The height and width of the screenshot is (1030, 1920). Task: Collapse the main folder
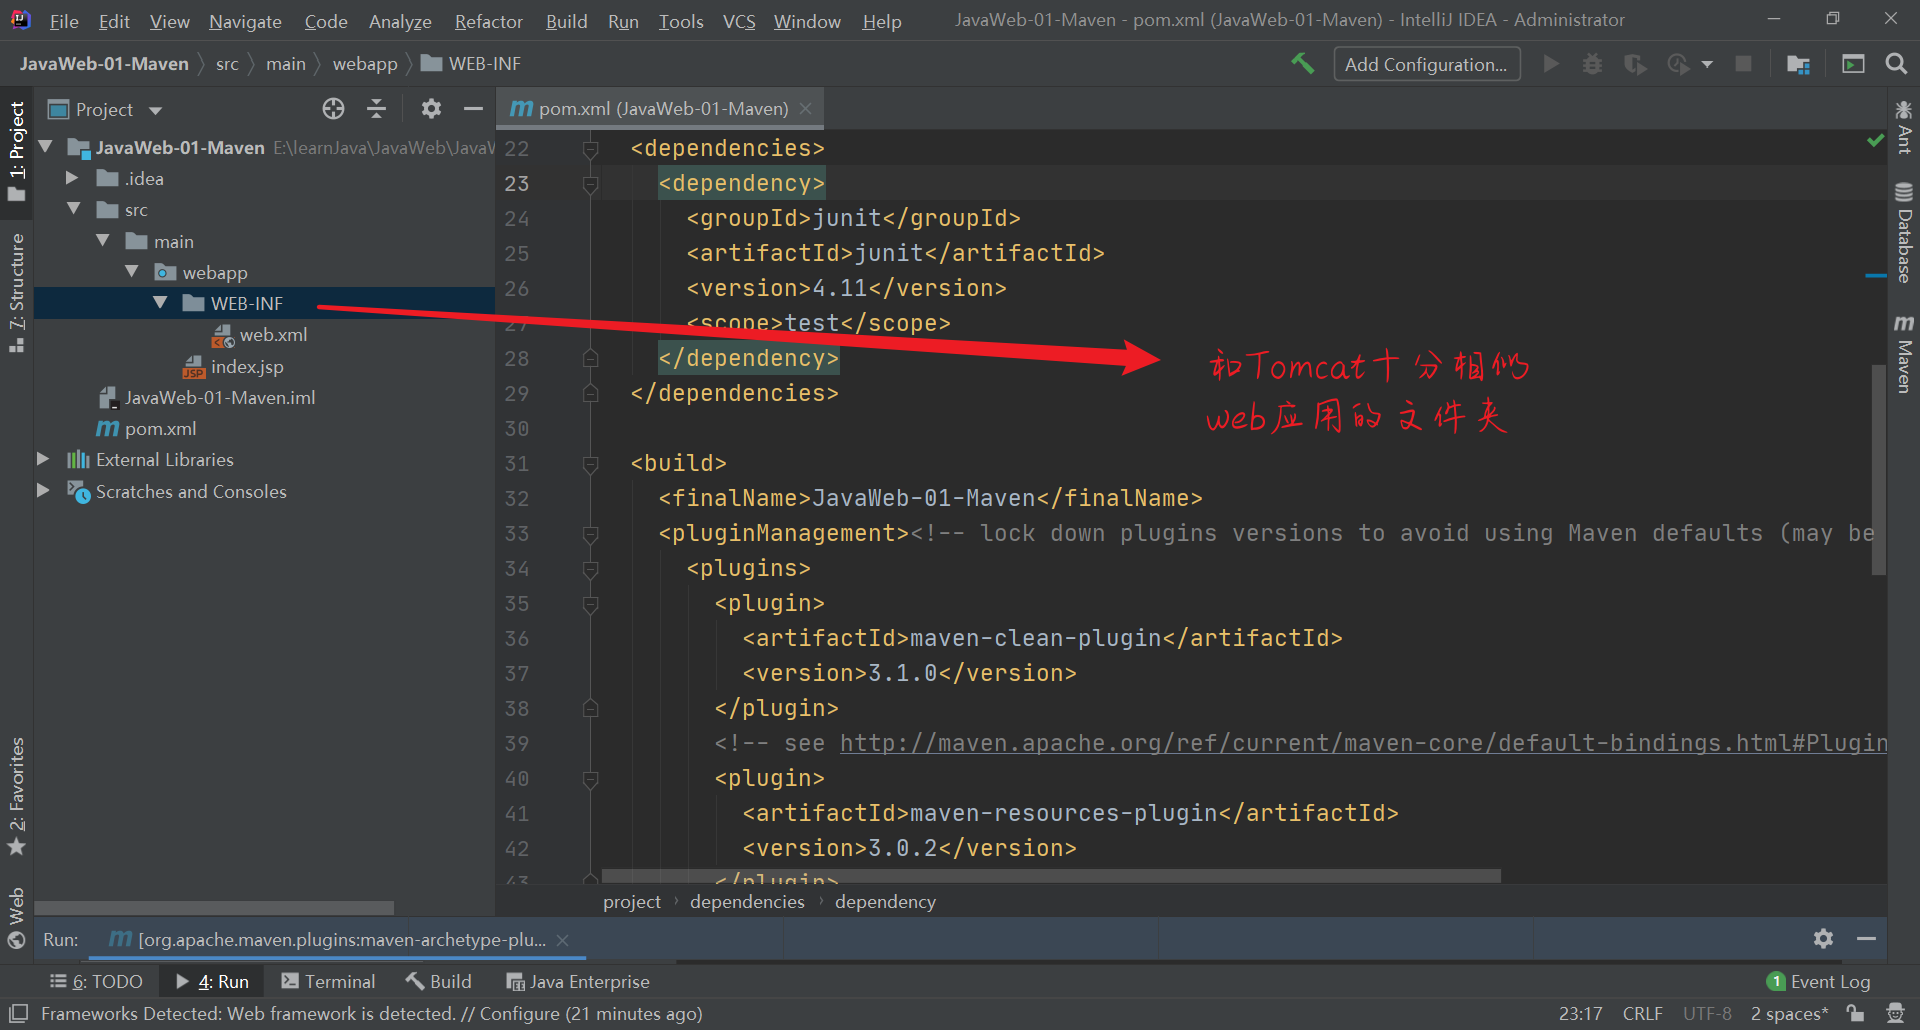point(103,241)
